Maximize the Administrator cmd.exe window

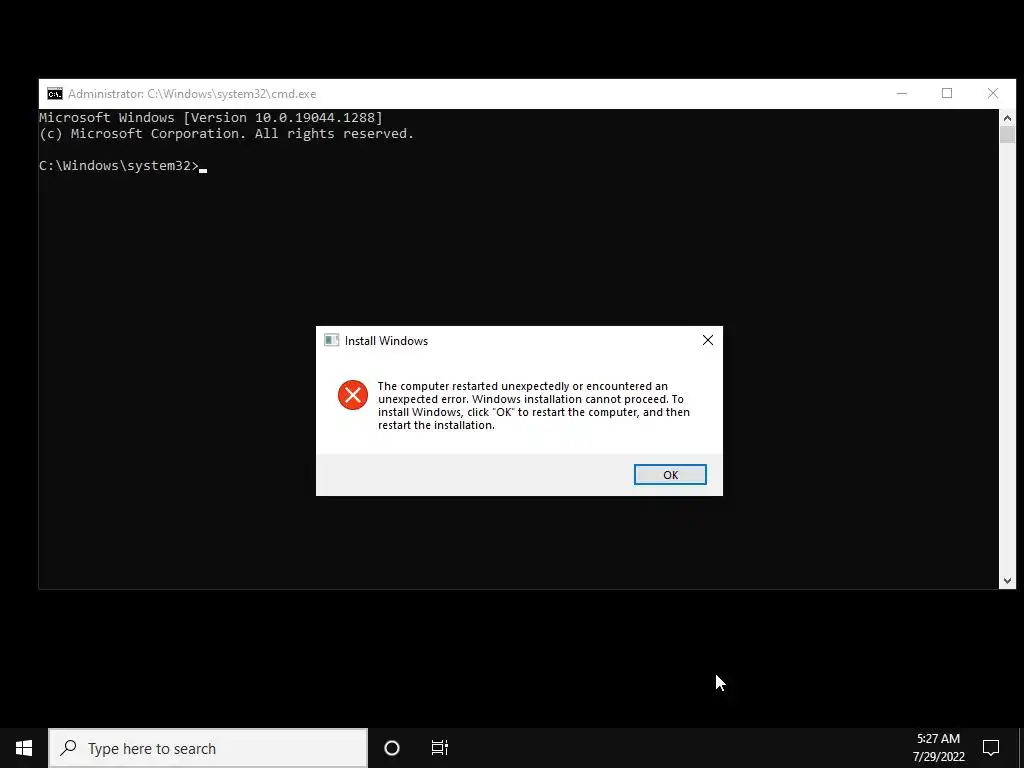pyautogui.click(x=947, y=93)
